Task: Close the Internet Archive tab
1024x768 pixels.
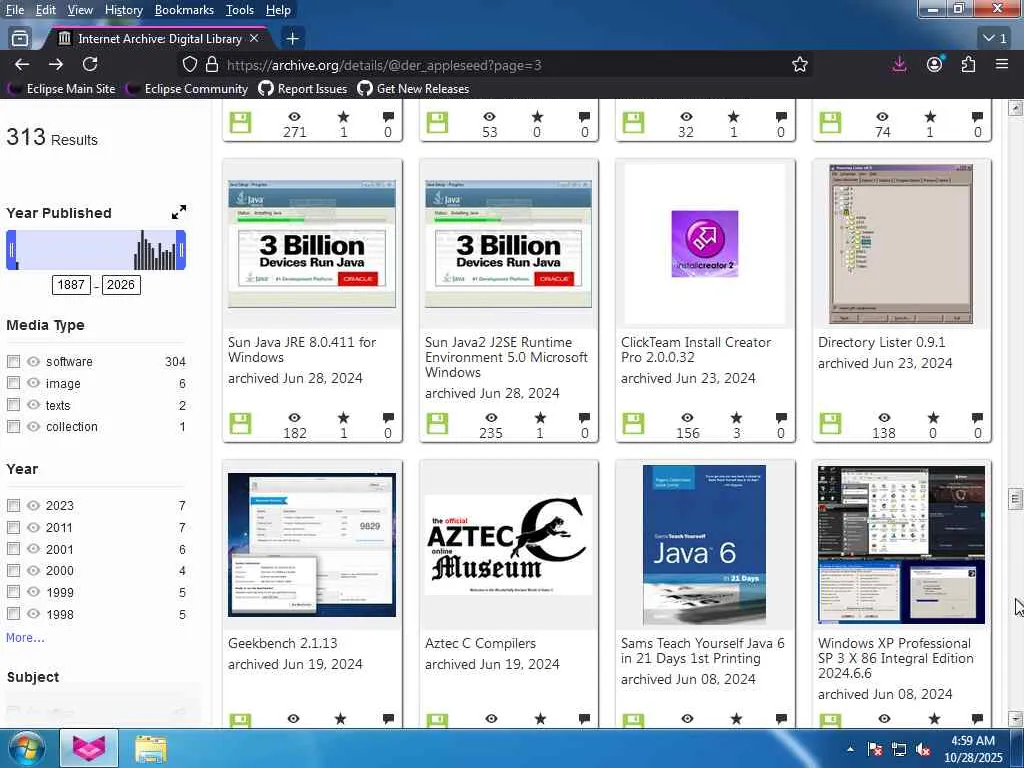Action: point(254,39)
